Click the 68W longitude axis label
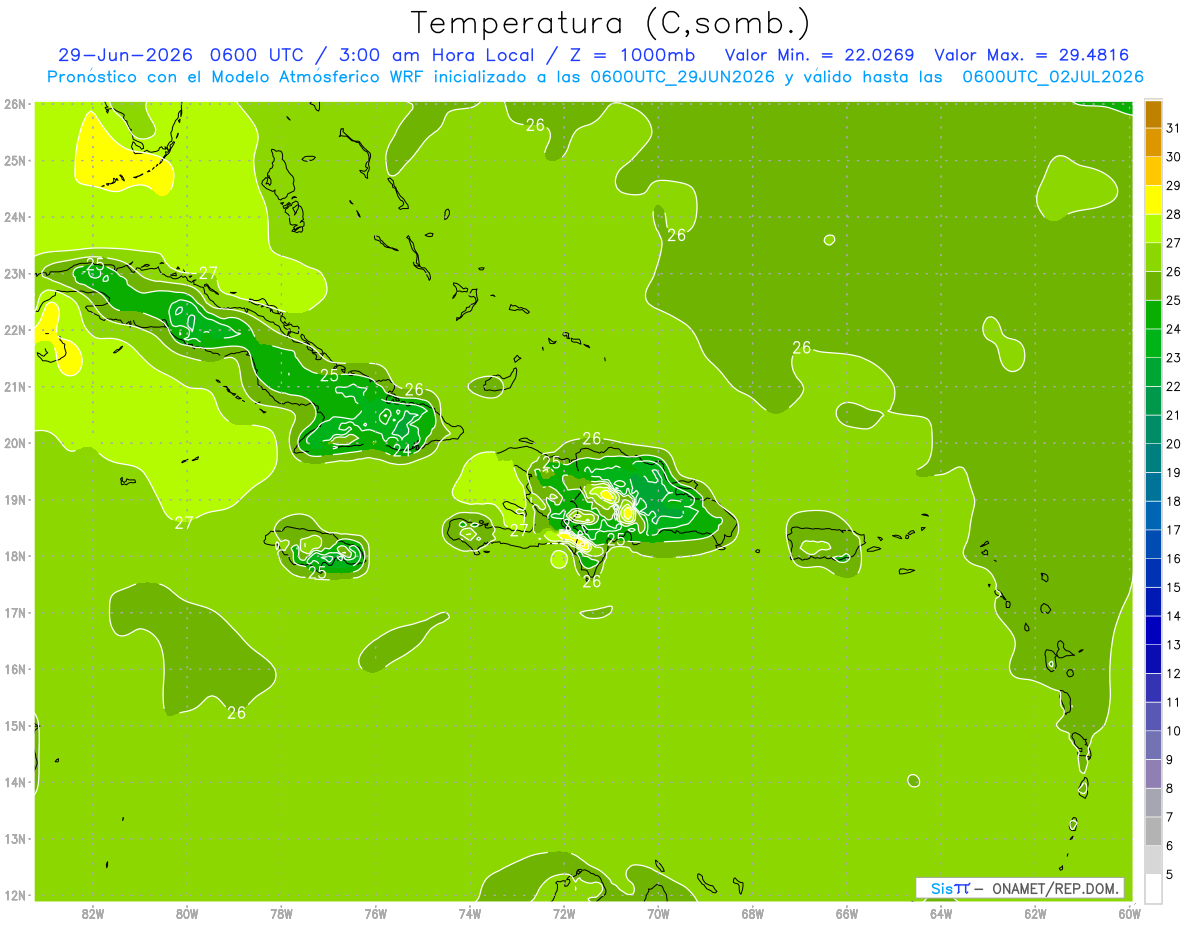 [753, 913]
